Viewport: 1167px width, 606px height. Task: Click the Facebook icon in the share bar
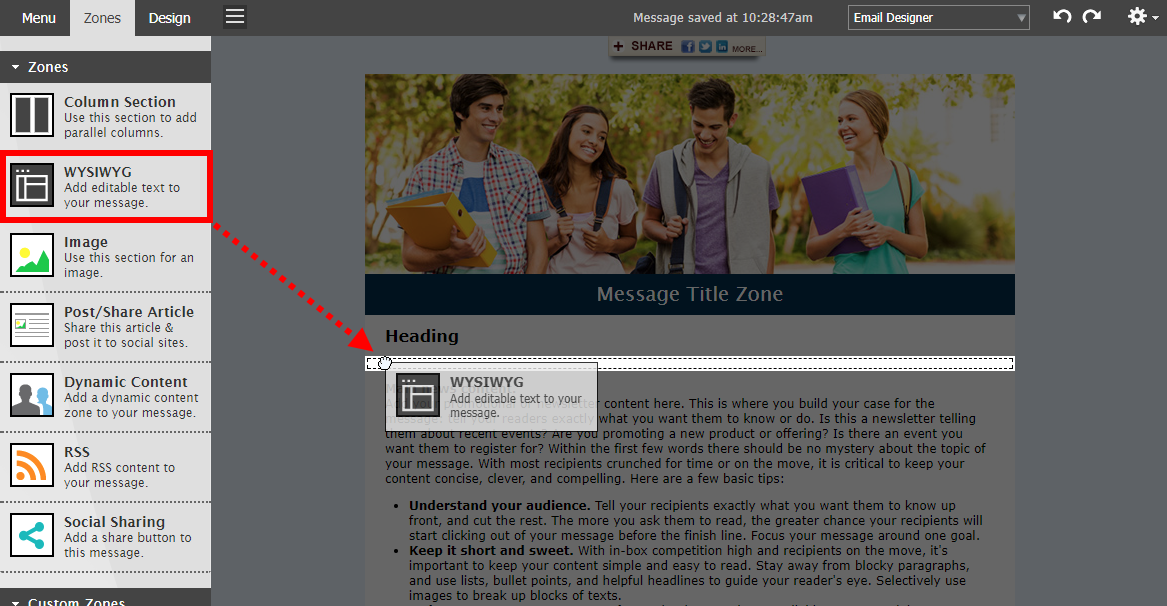pos(687,46)
